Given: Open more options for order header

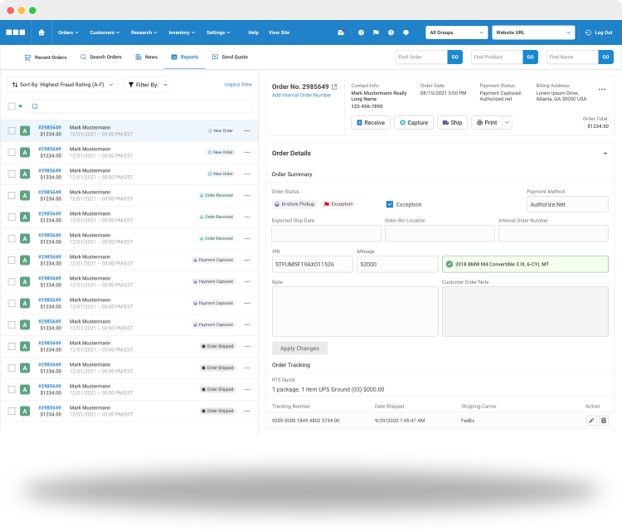Looking at the screenshot, I should tap(602, 89).
